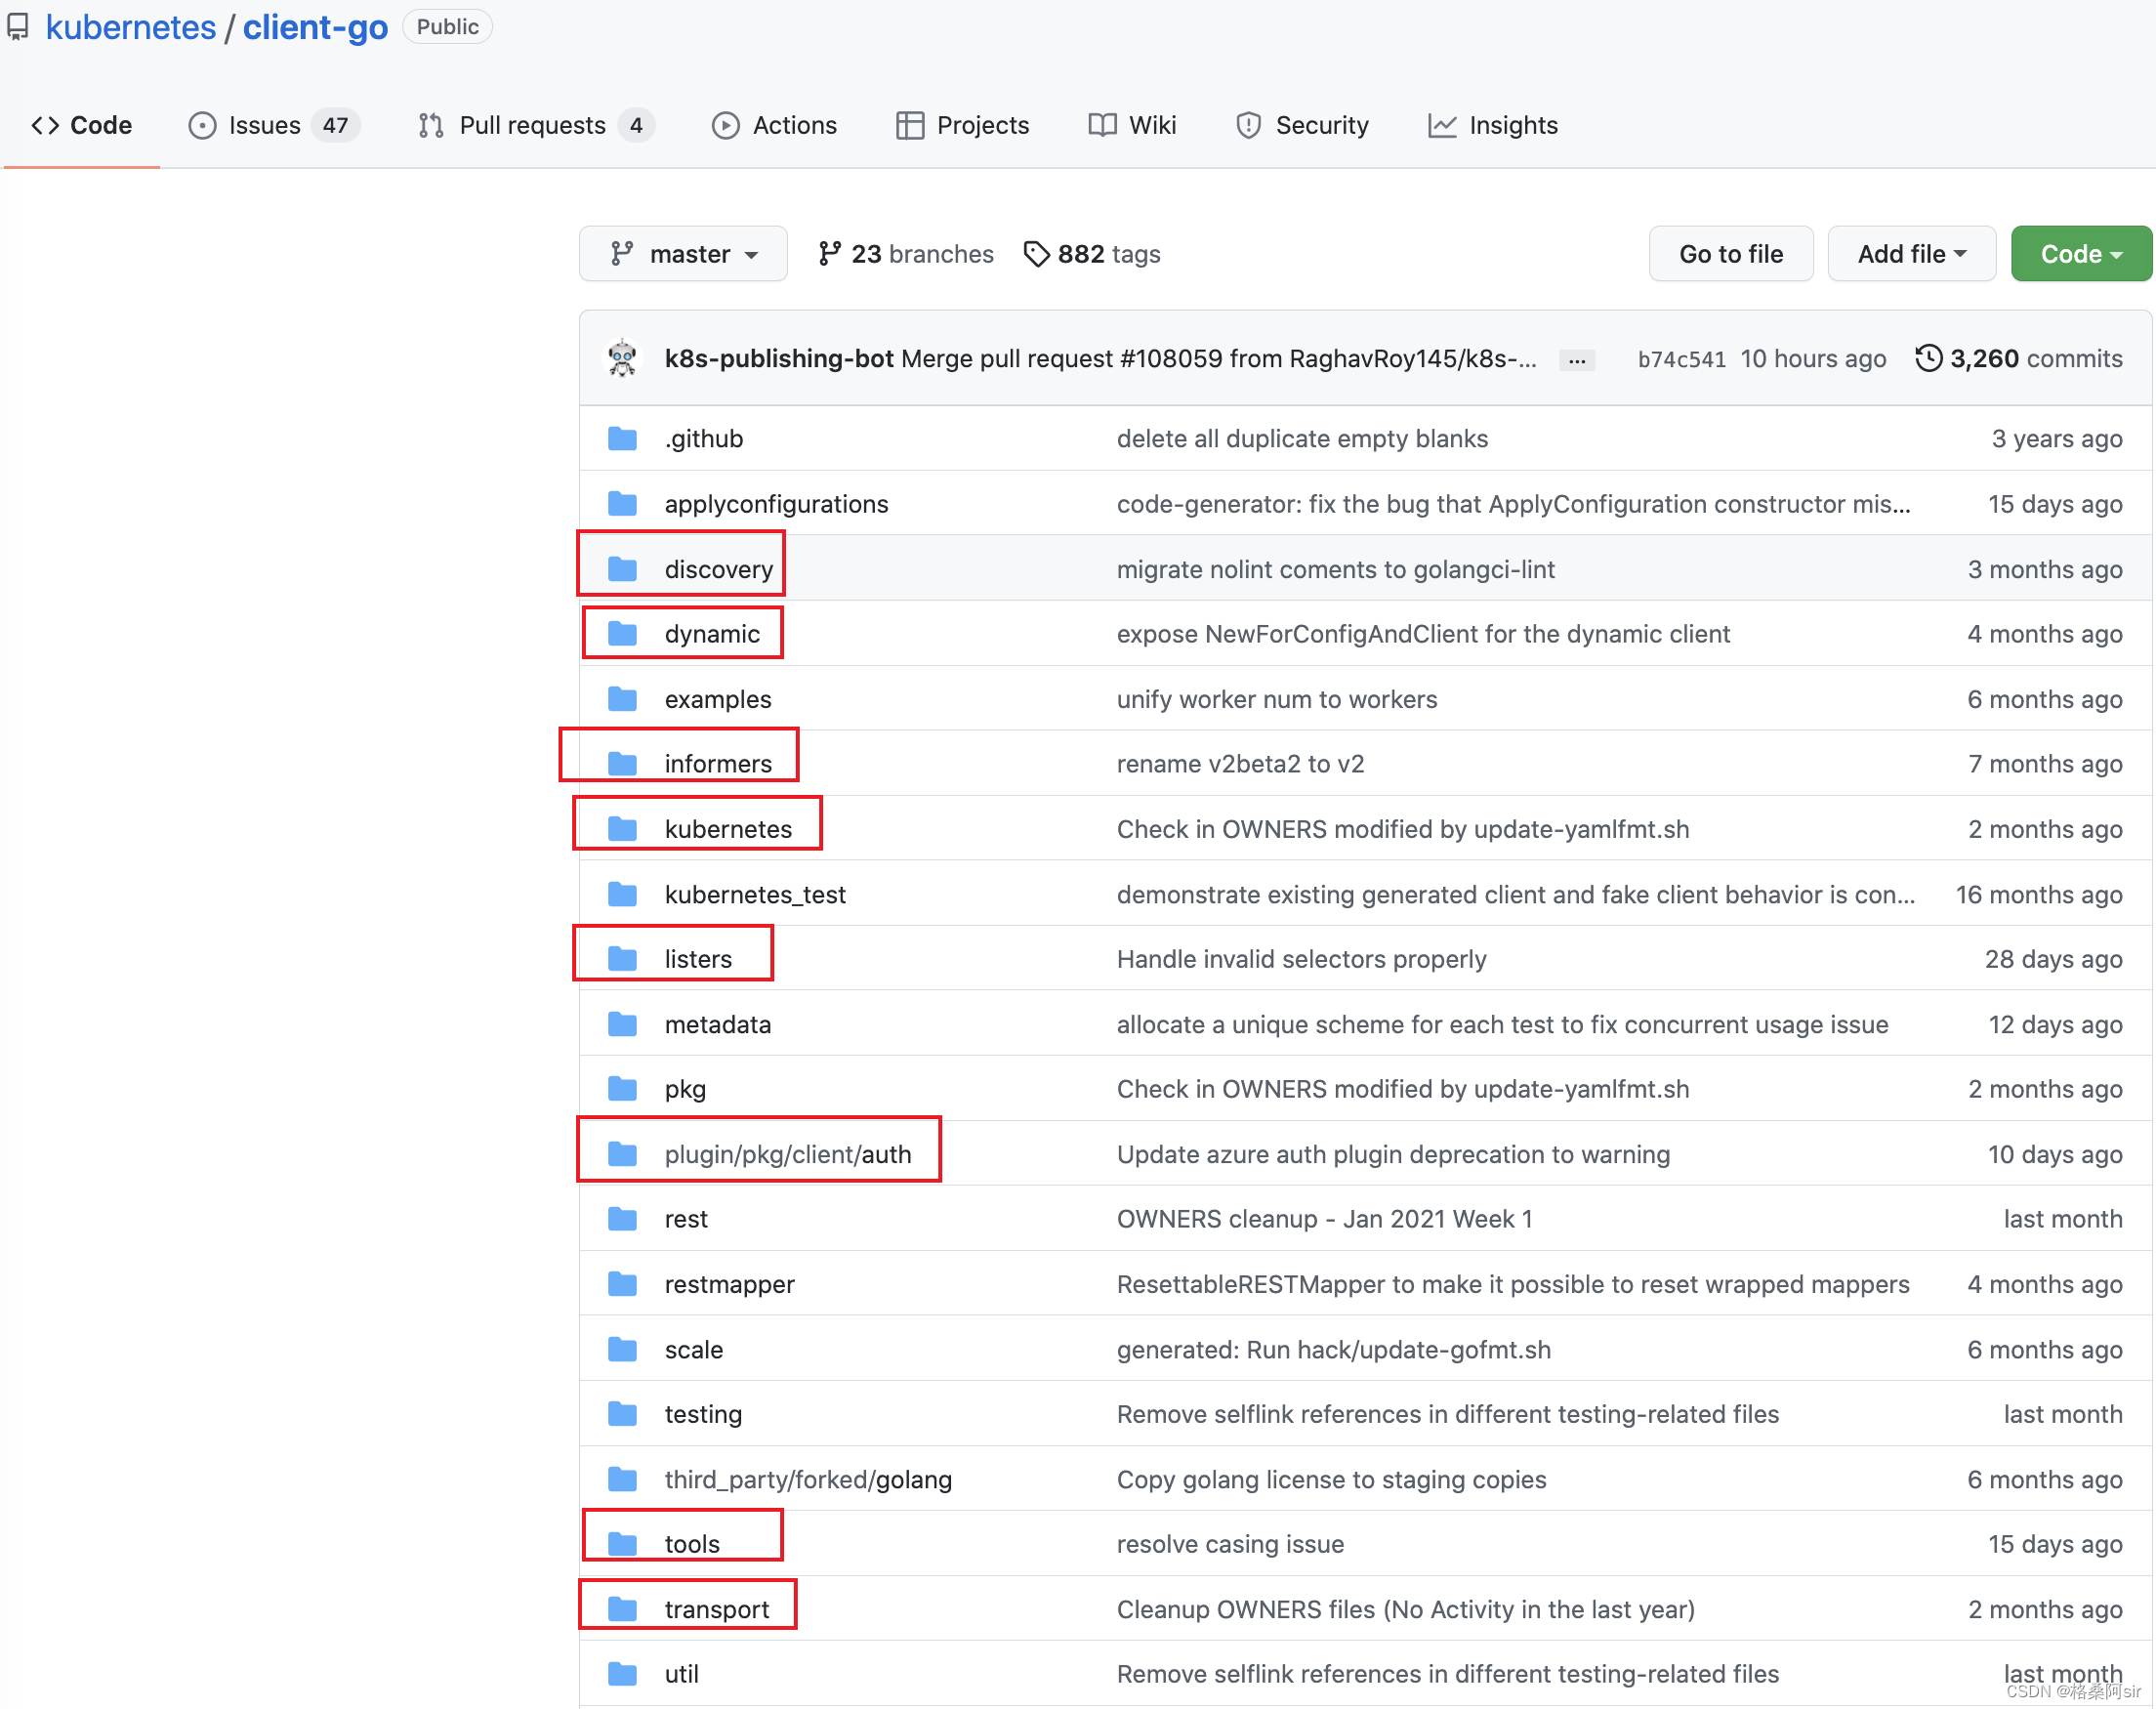This screenshot has width=2156, height=1709.
Task: Click the branches icon beside 23 branches
Action: (829, 254)
